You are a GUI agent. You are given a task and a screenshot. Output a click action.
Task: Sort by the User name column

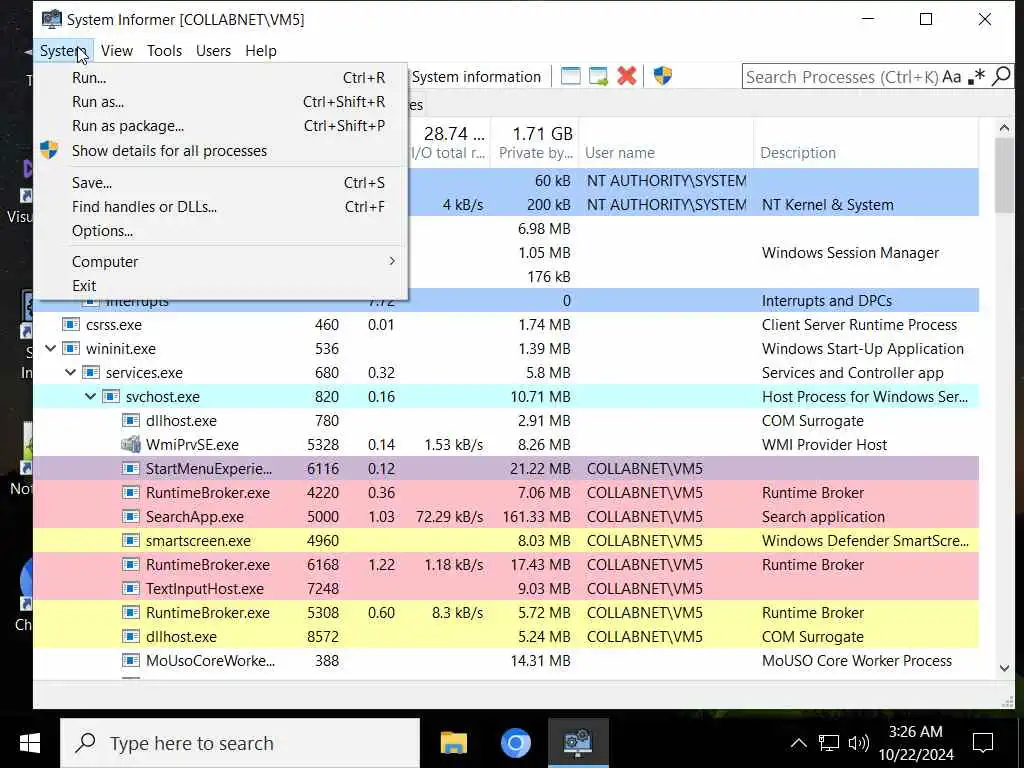[x=666, y=141]
